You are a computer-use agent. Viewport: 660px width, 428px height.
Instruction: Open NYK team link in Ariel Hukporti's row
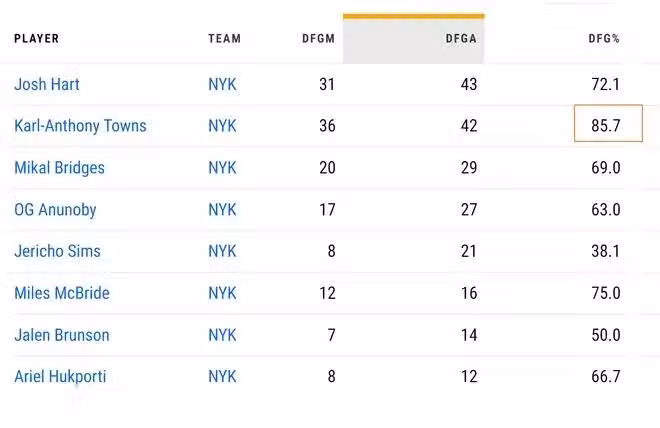coord(222,377)
